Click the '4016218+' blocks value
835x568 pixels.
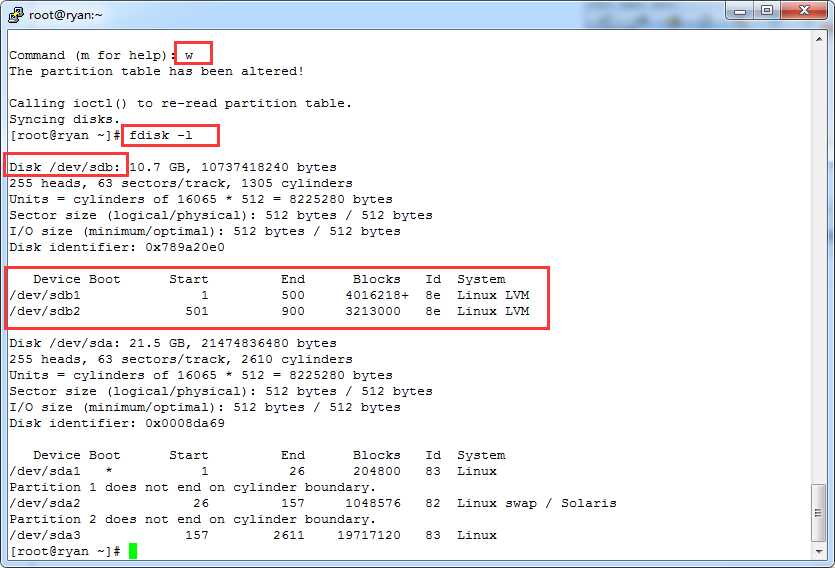pos(377,295)
